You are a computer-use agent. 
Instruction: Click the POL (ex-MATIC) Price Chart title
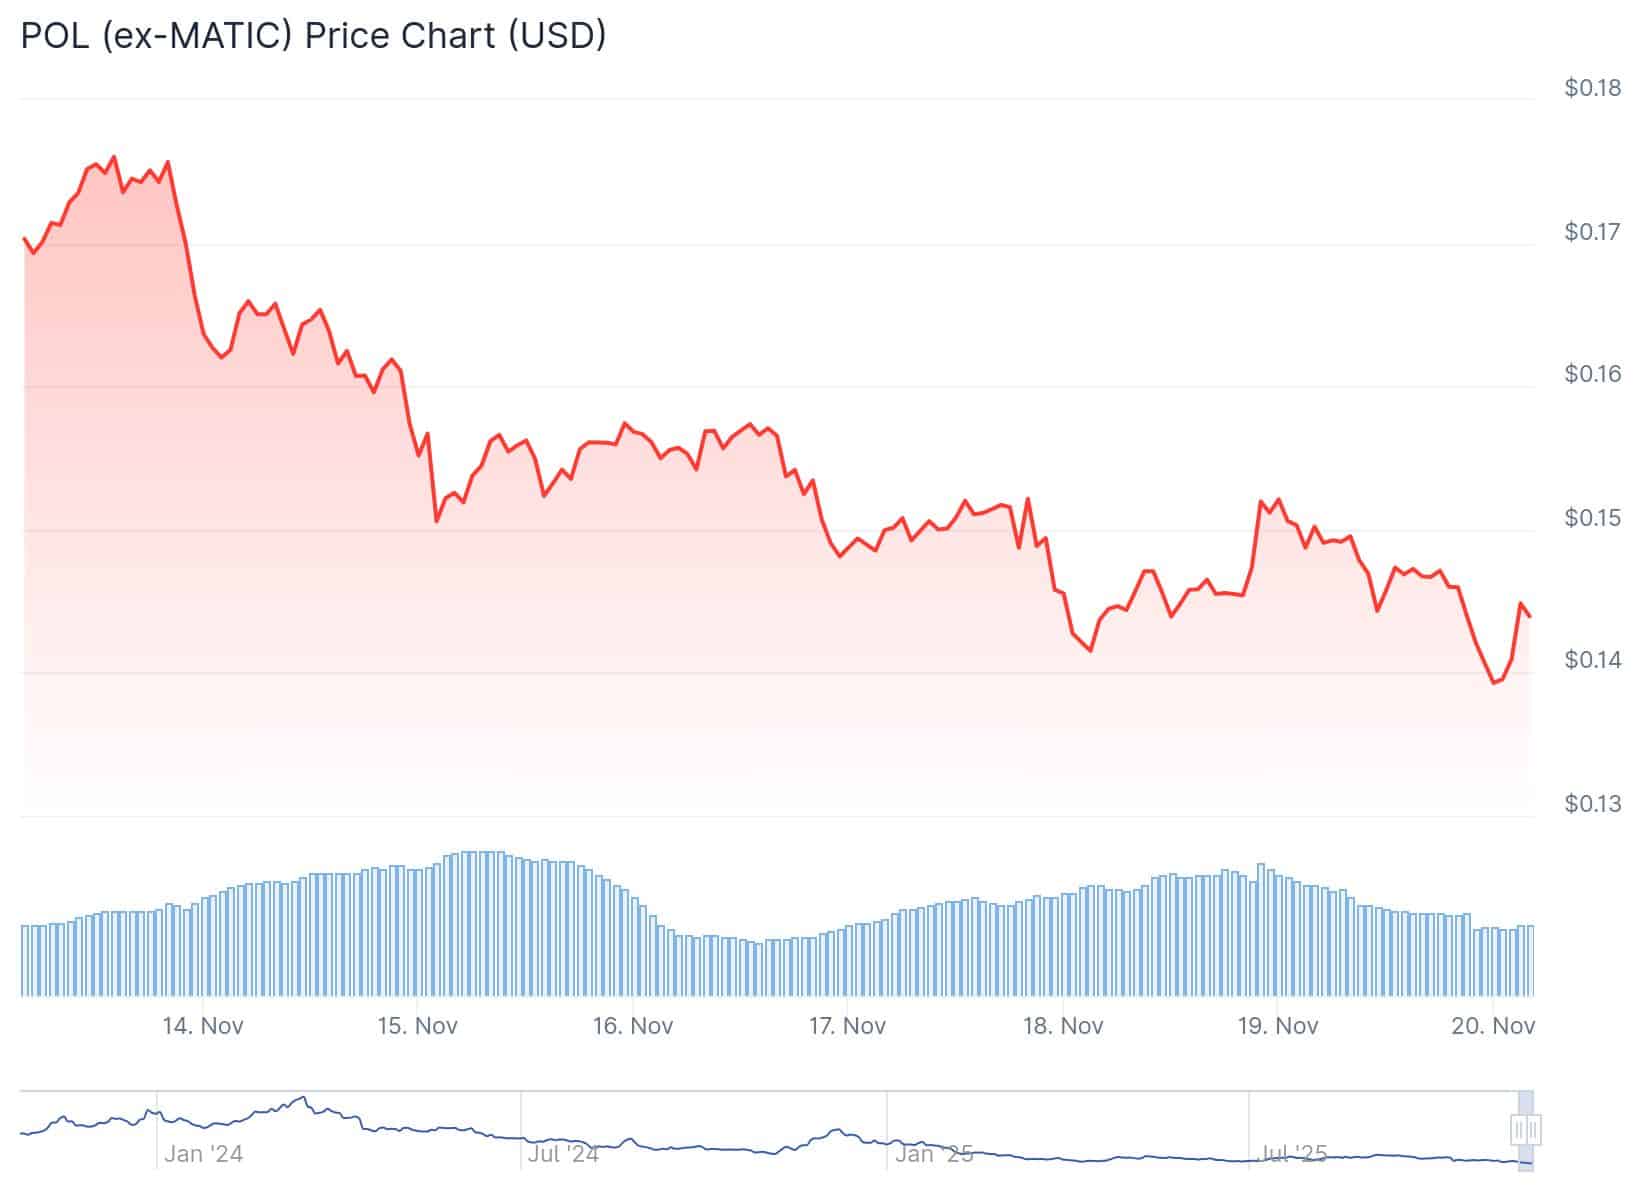313,35
